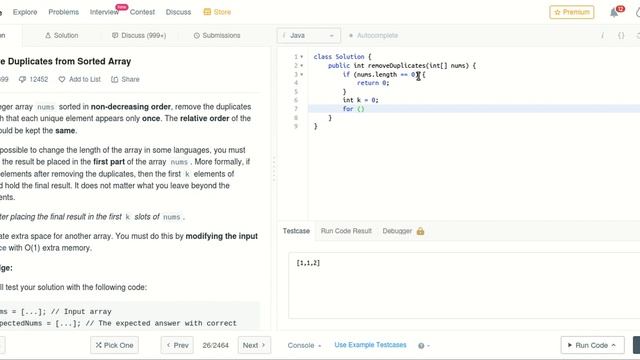Go to the Problems page

(64, 12)
